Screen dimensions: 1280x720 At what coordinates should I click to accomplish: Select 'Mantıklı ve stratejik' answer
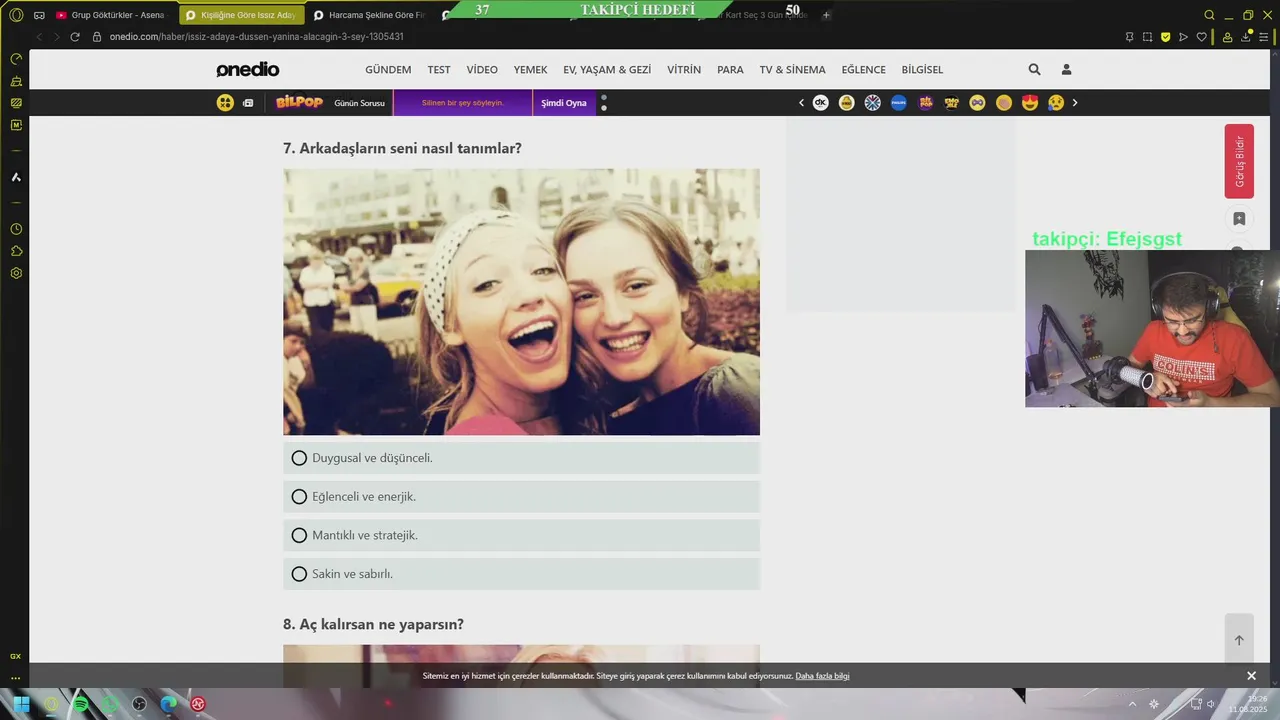click(521, 535)
